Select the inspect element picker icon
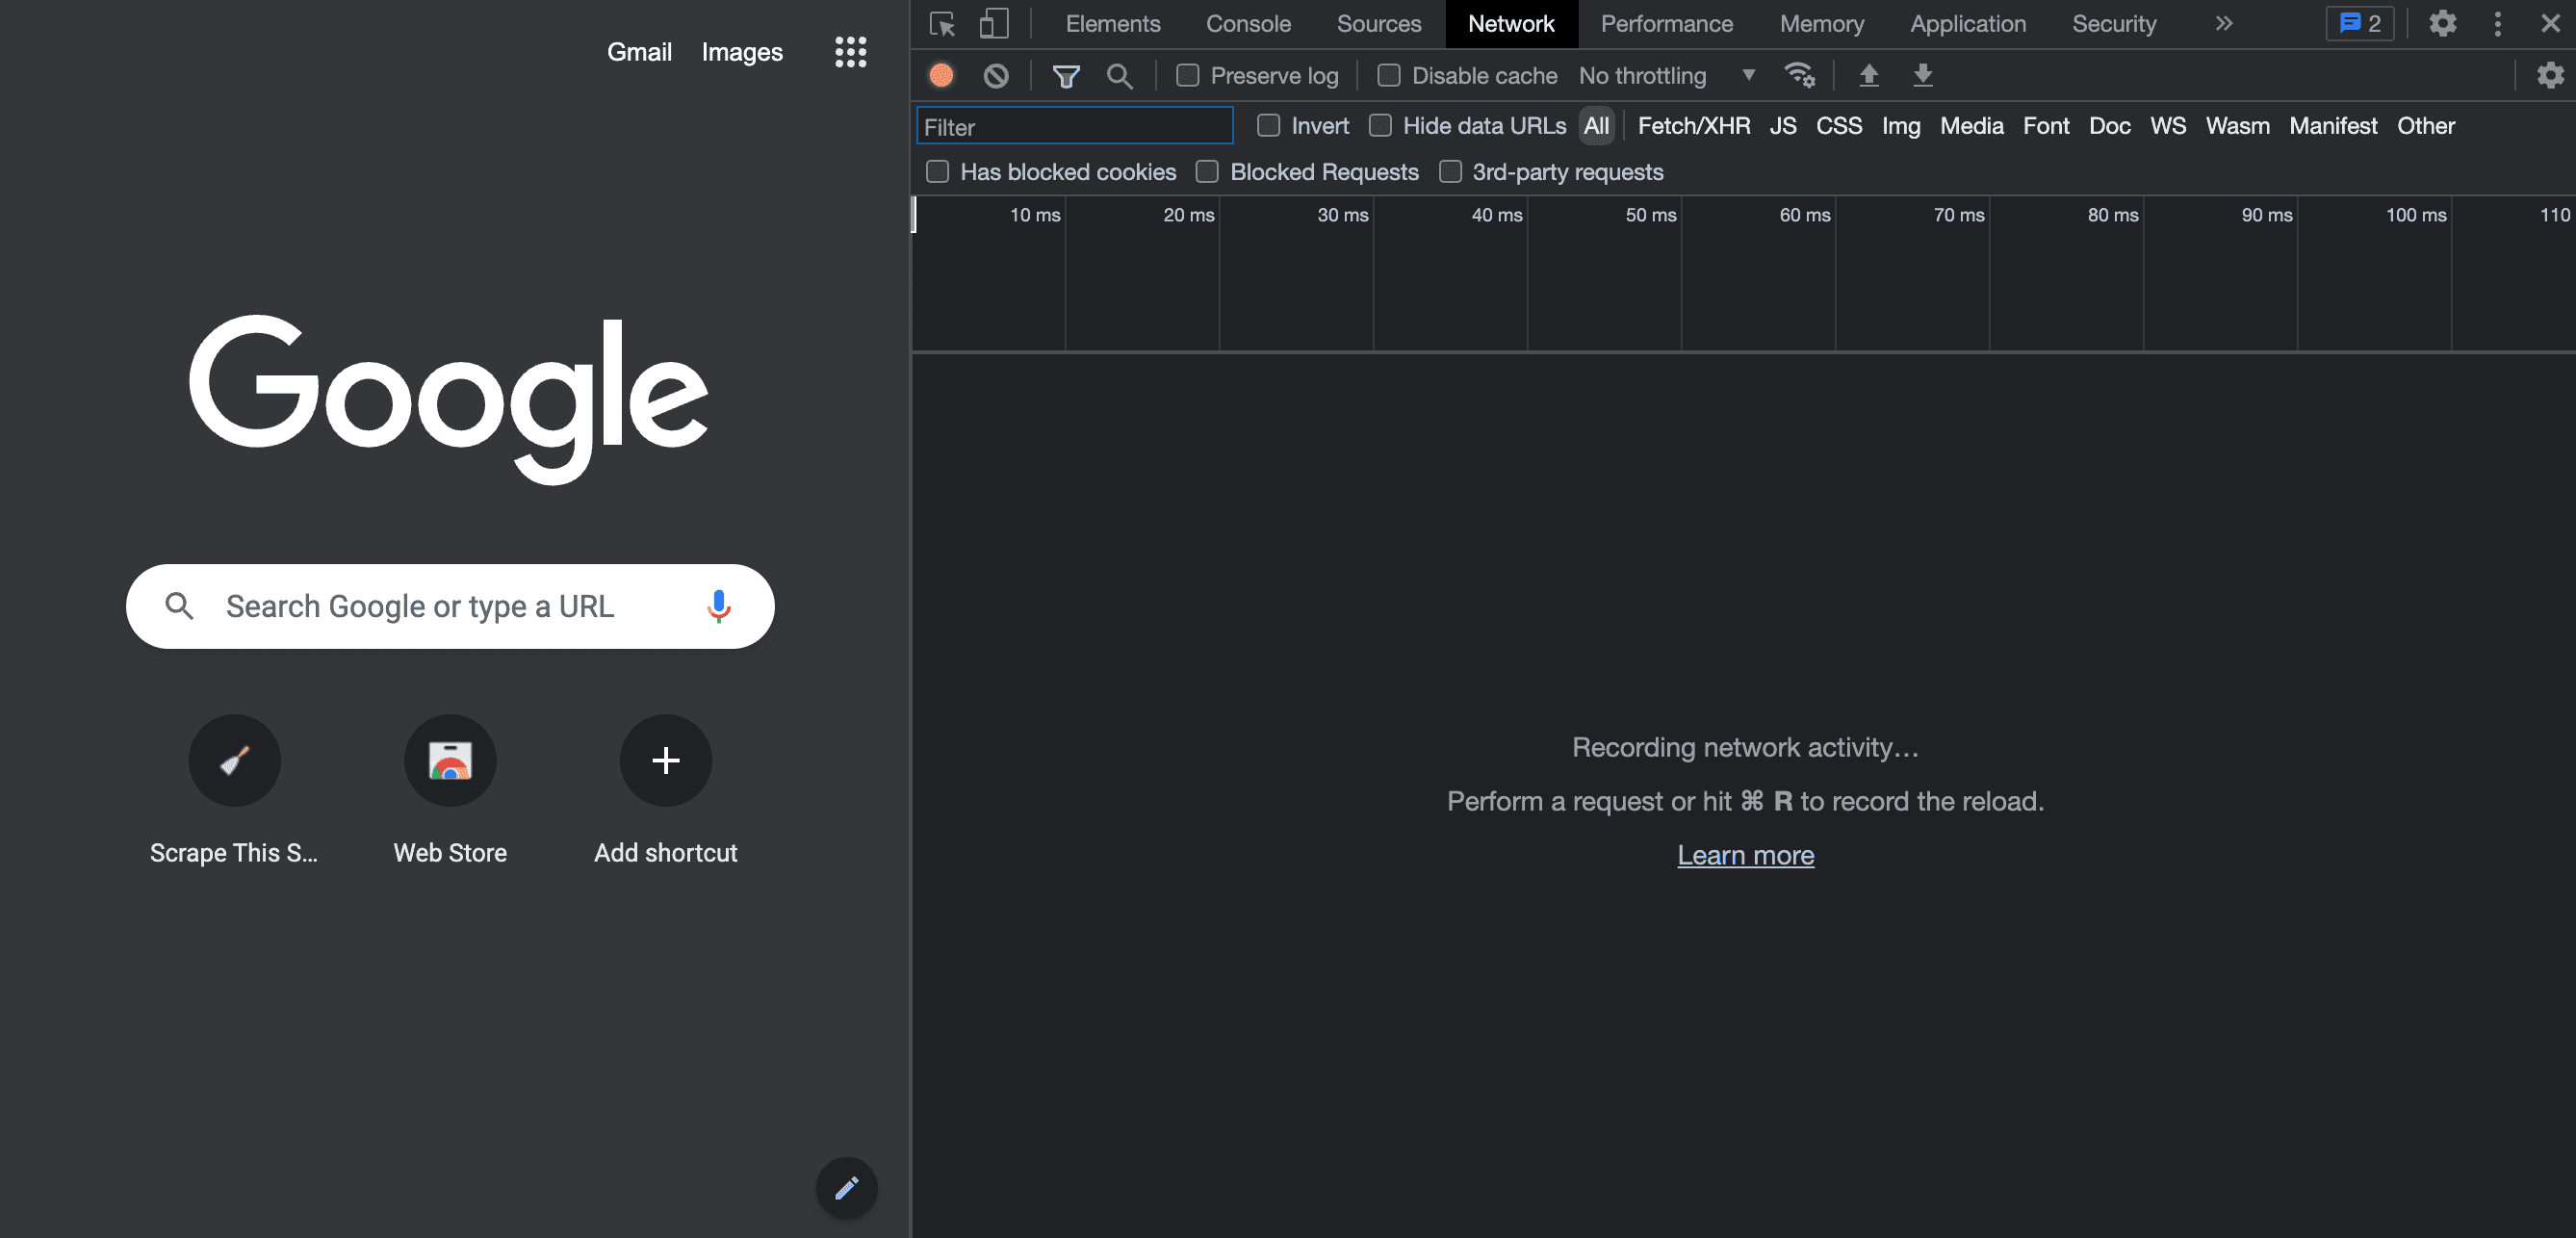This screenshot has width=2576, height=1238. (941, 24)
